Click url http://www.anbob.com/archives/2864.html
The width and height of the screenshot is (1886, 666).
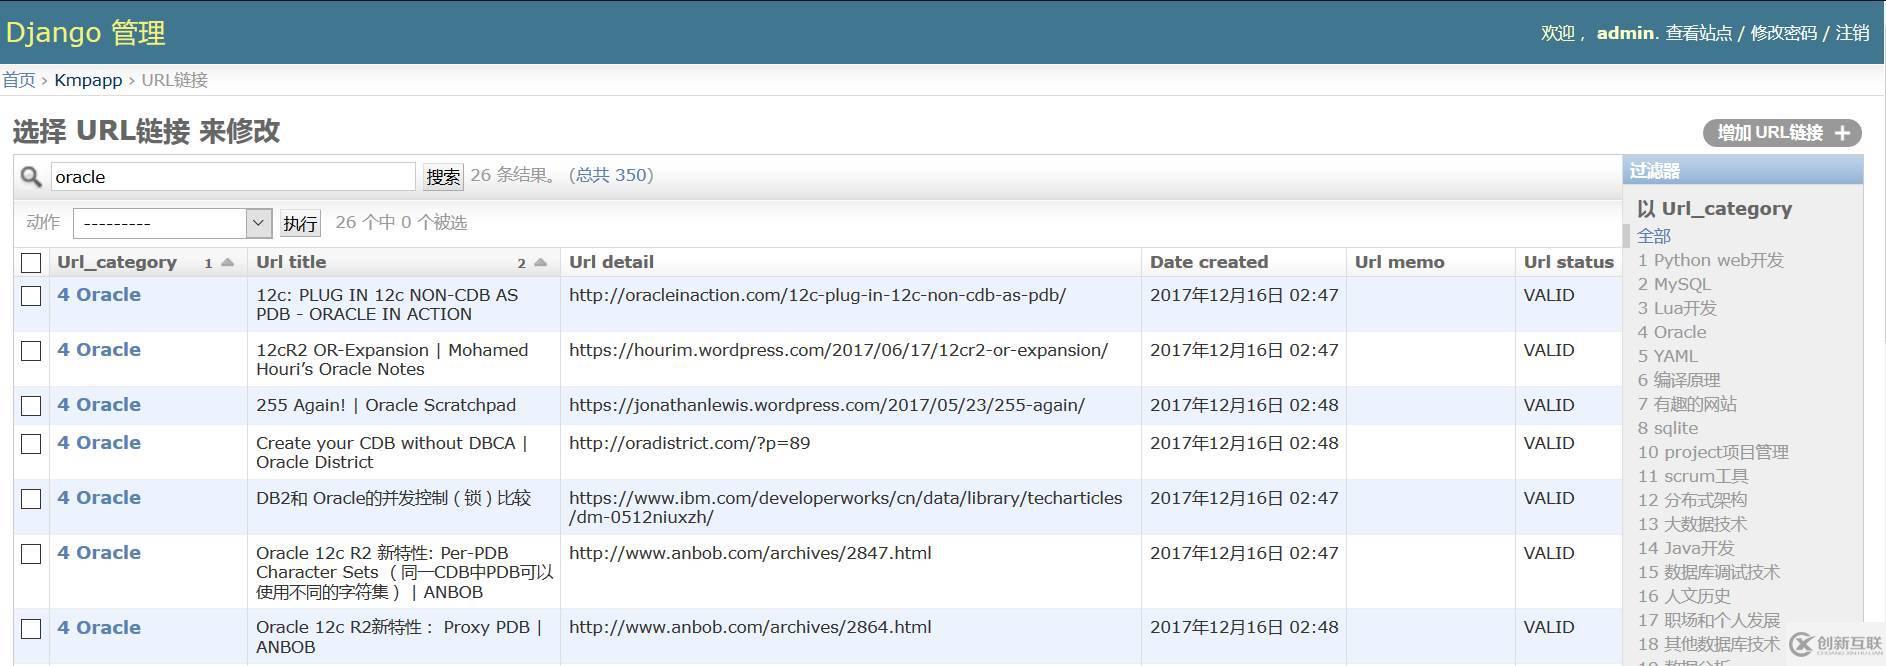click(750, 628)
